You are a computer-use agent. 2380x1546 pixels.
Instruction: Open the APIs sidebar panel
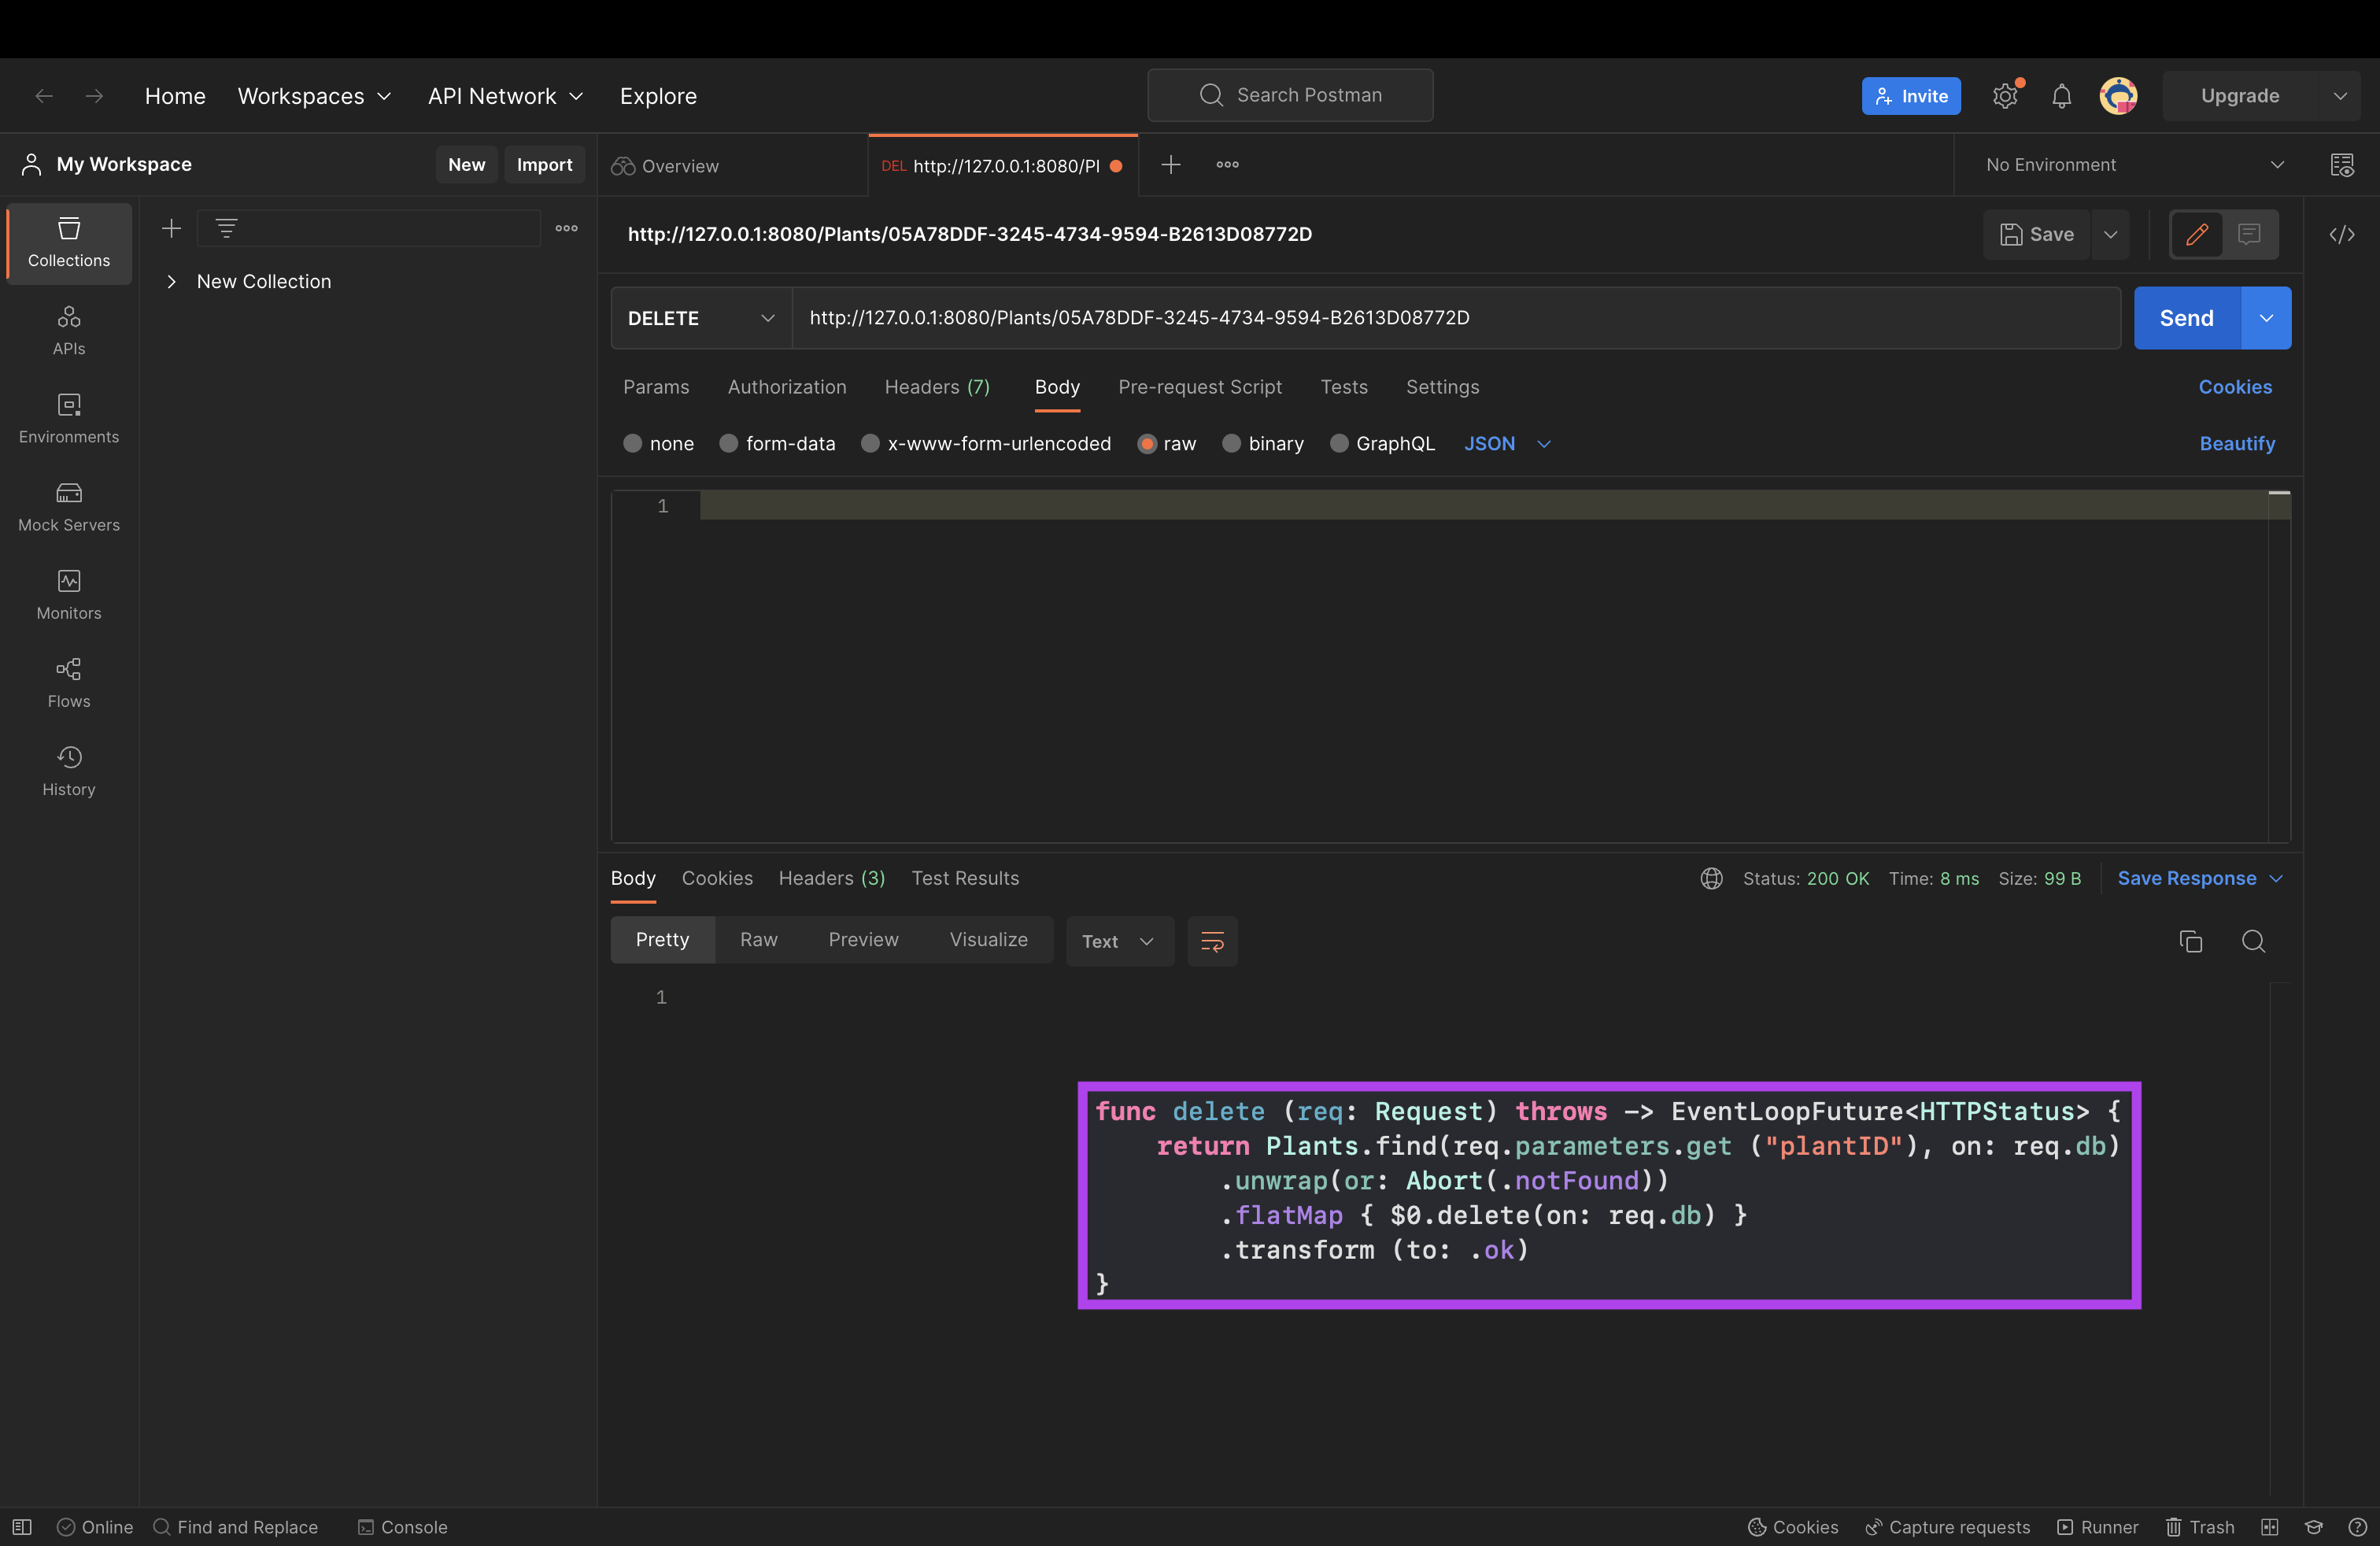coord(67,330)
